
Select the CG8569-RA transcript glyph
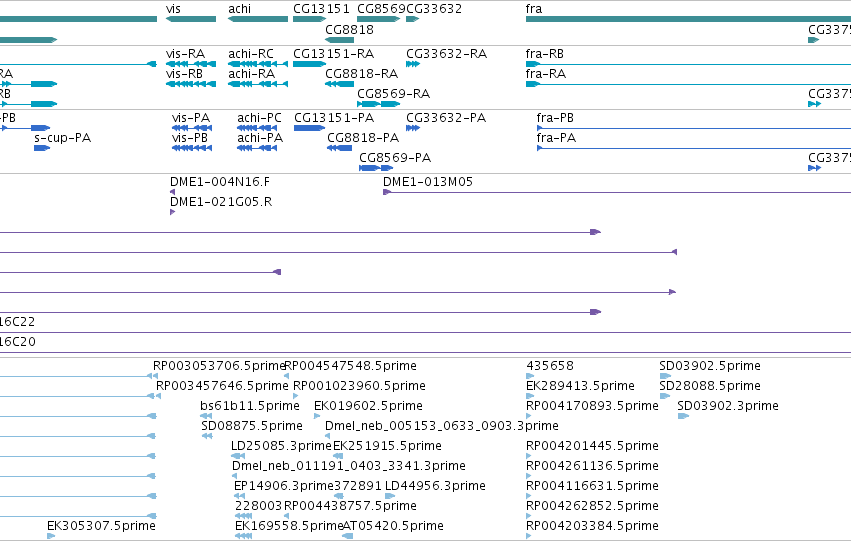click(378, 104)
